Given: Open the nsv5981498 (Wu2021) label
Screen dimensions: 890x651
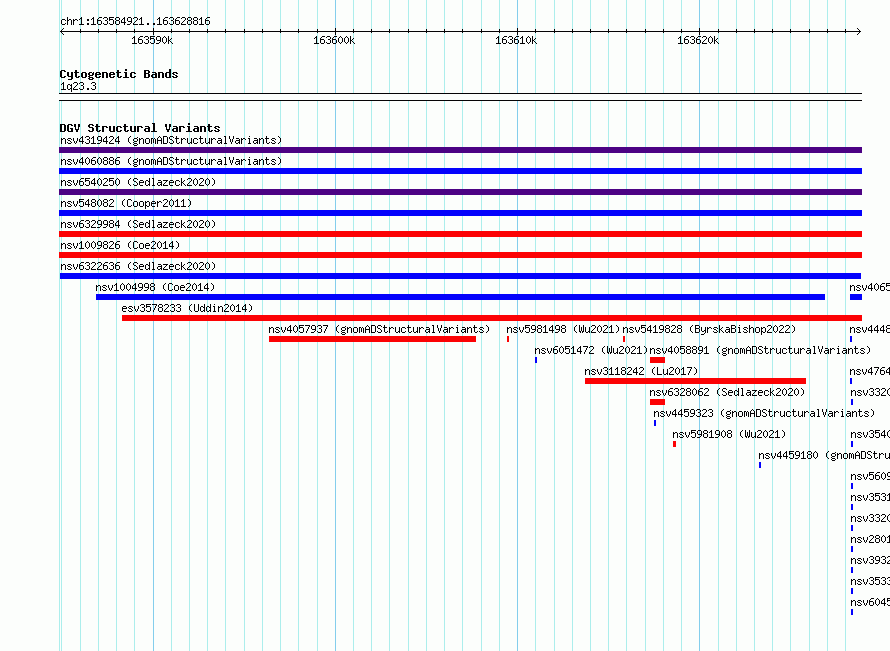Looking at the screenshot, I should point(563,329).
